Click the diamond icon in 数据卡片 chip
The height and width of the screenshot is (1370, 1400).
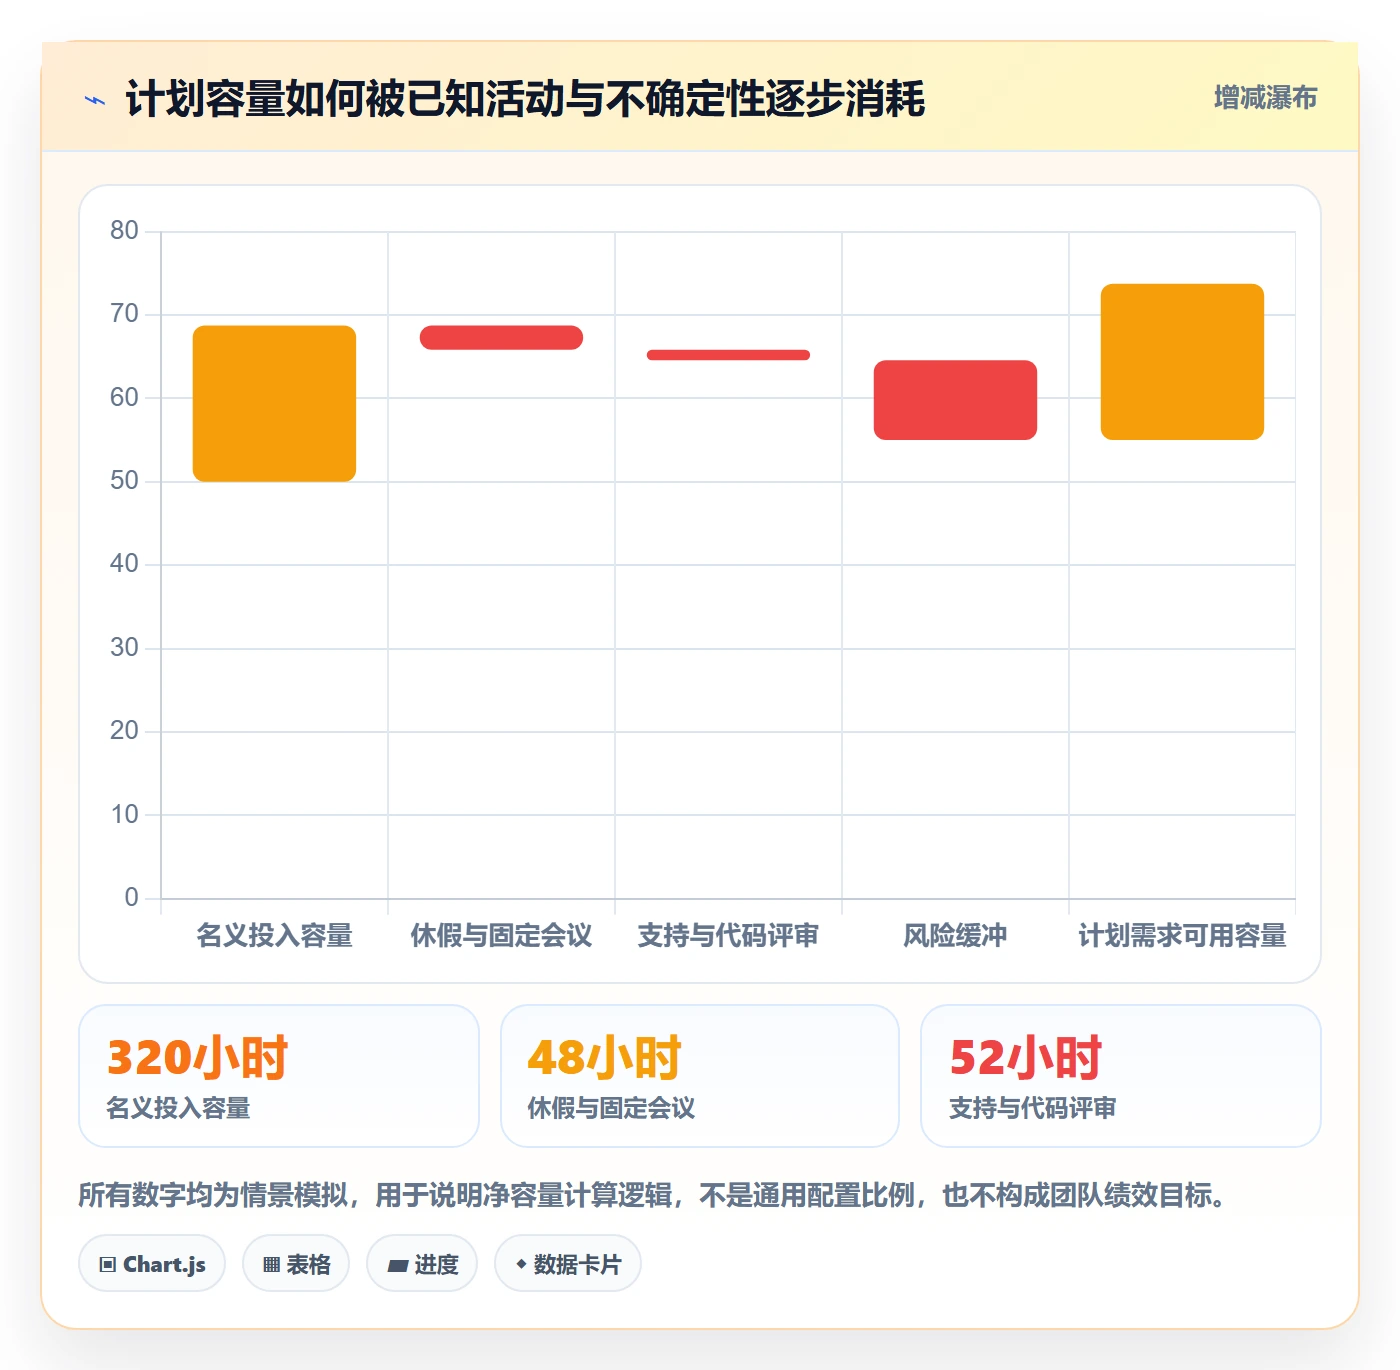[521, 1264]
